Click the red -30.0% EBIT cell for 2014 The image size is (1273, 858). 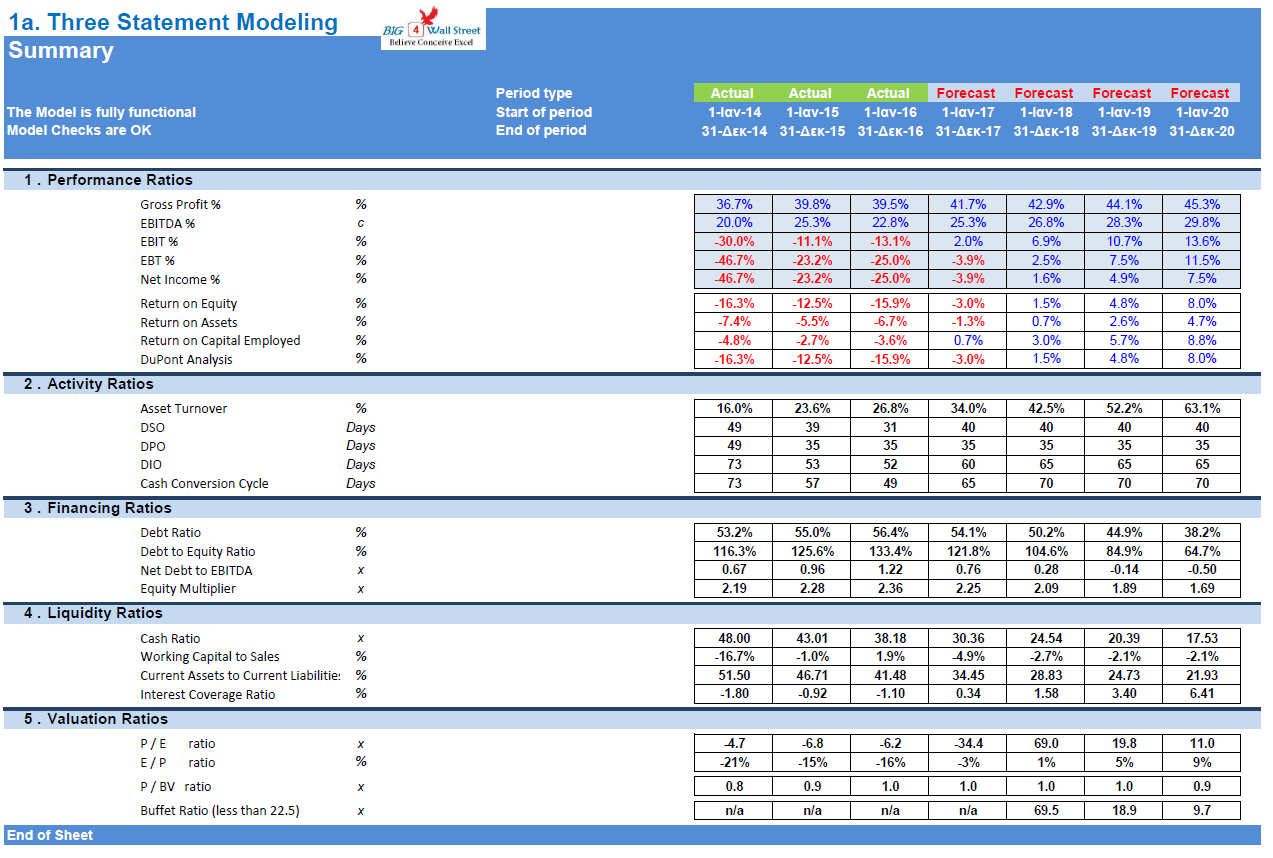pyautogui.click(x=733, y=241)
